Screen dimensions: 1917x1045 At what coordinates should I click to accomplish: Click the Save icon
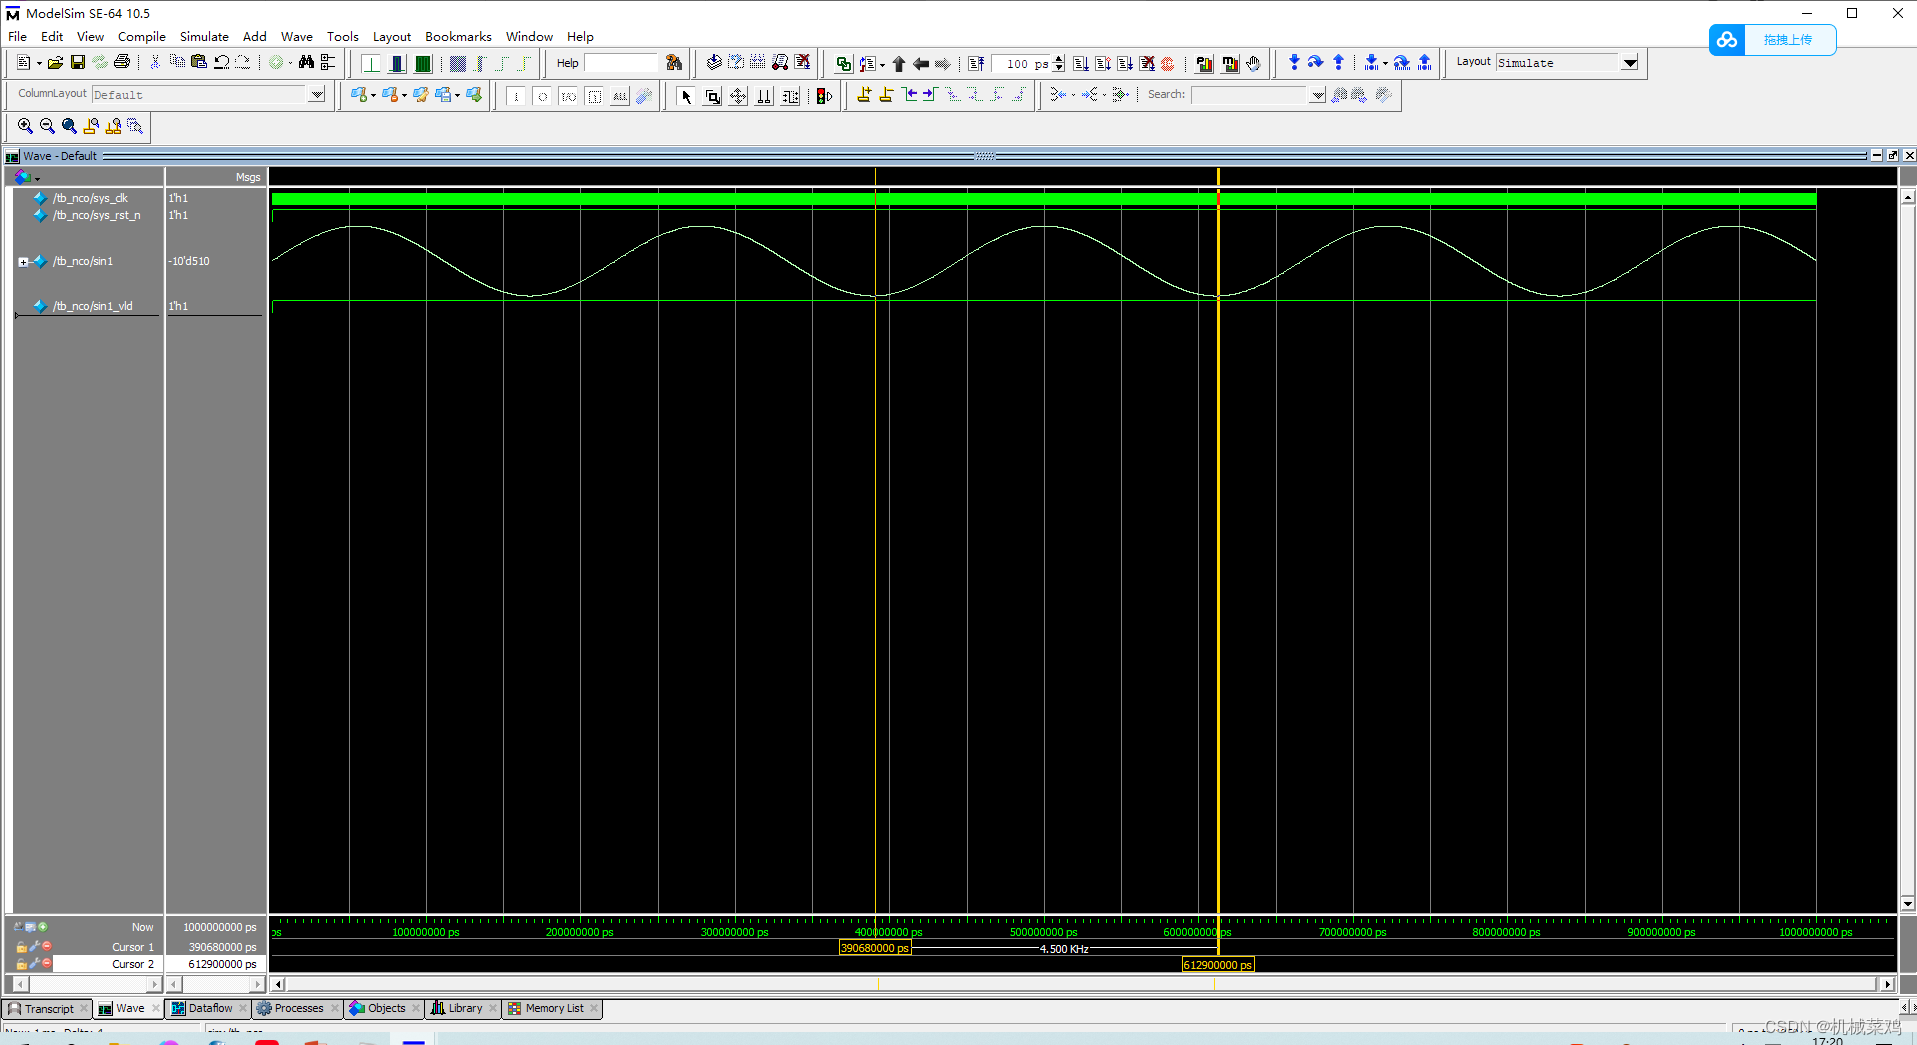78,62
